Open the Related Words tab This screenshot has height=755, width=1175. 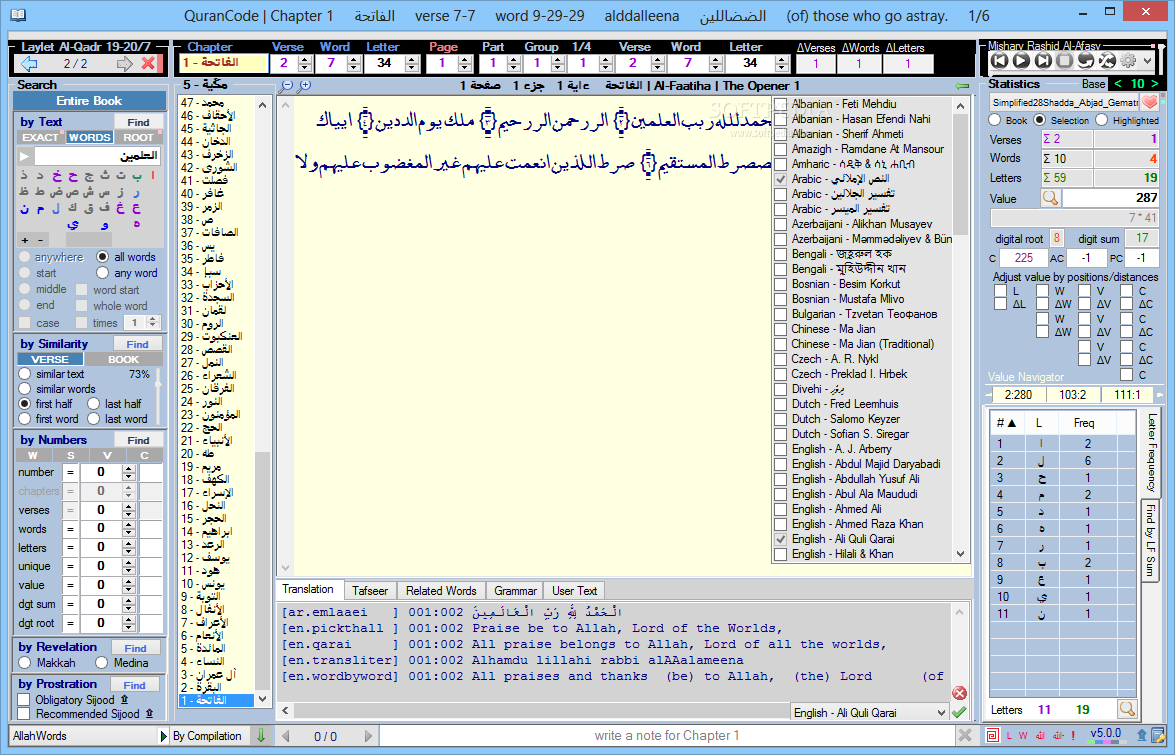(x=441, y=591)
